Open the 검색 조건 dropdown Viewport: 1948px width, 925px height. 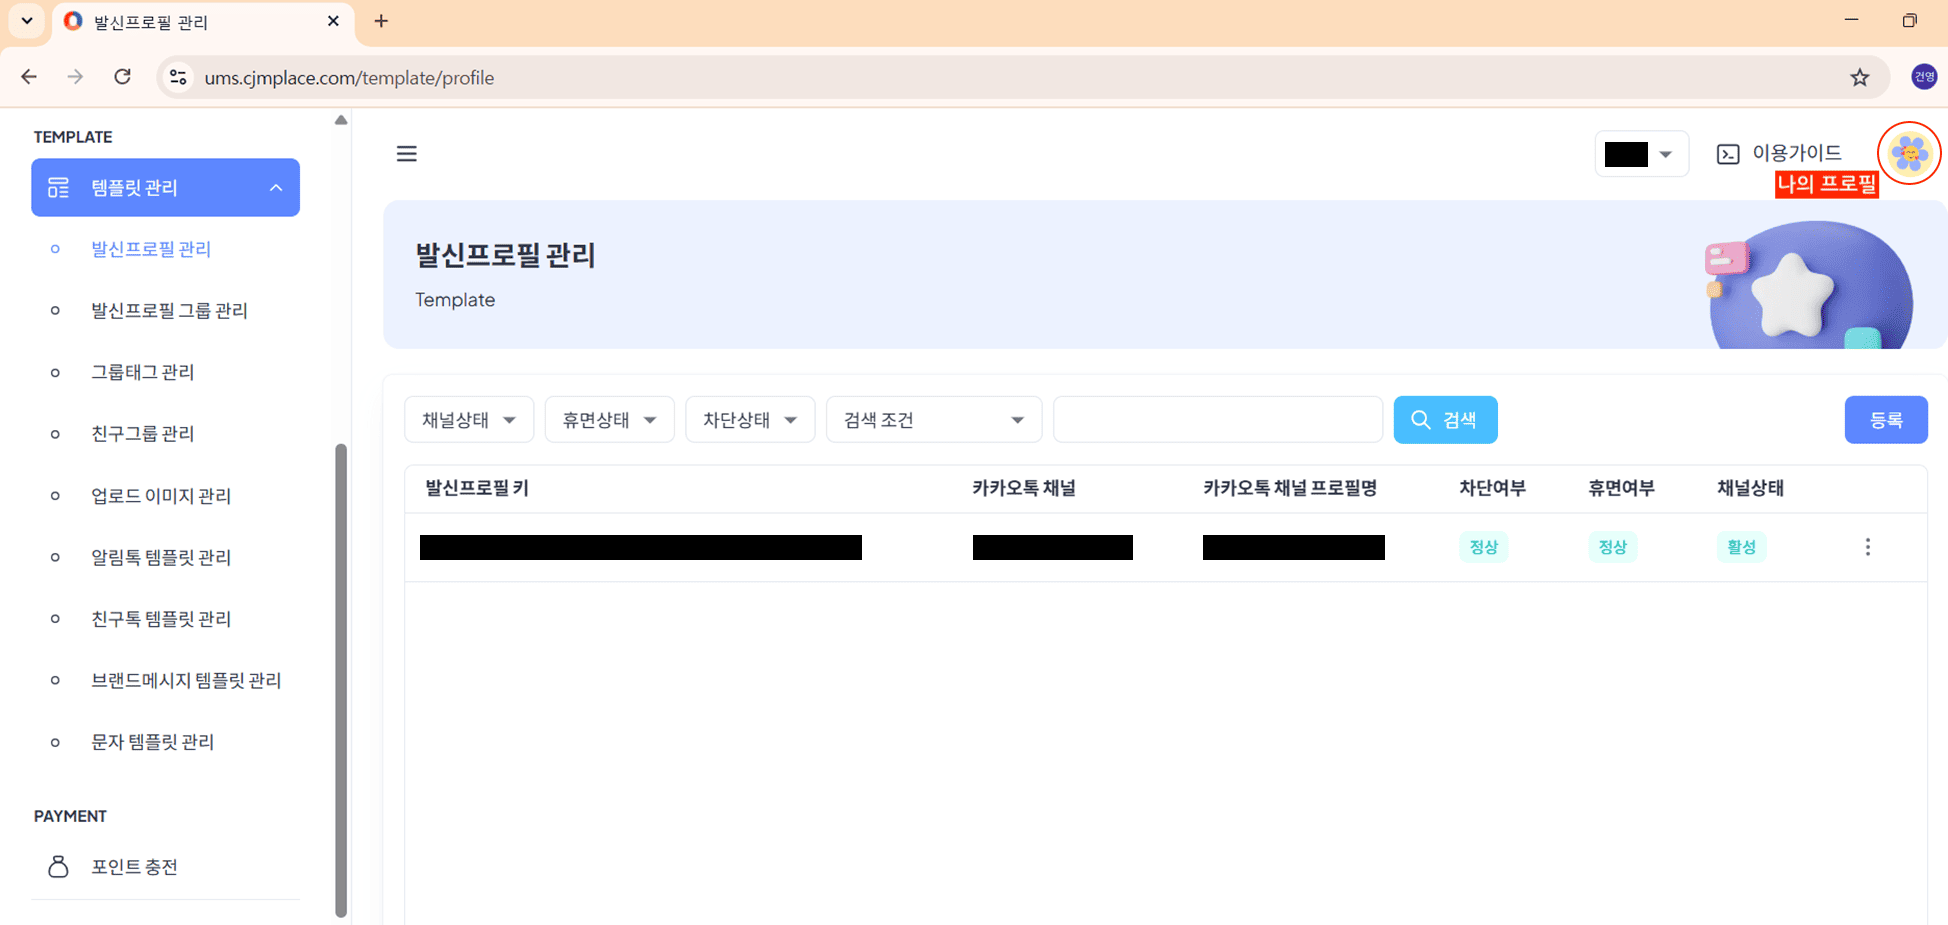coord(933,419)
